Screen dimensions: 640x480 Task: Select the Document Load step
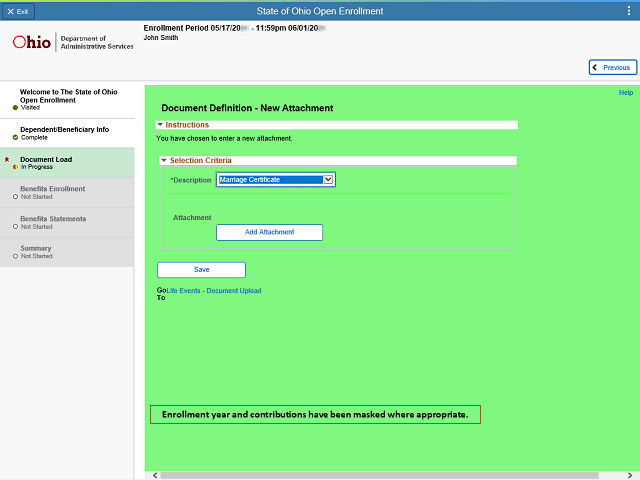(46, 159)
